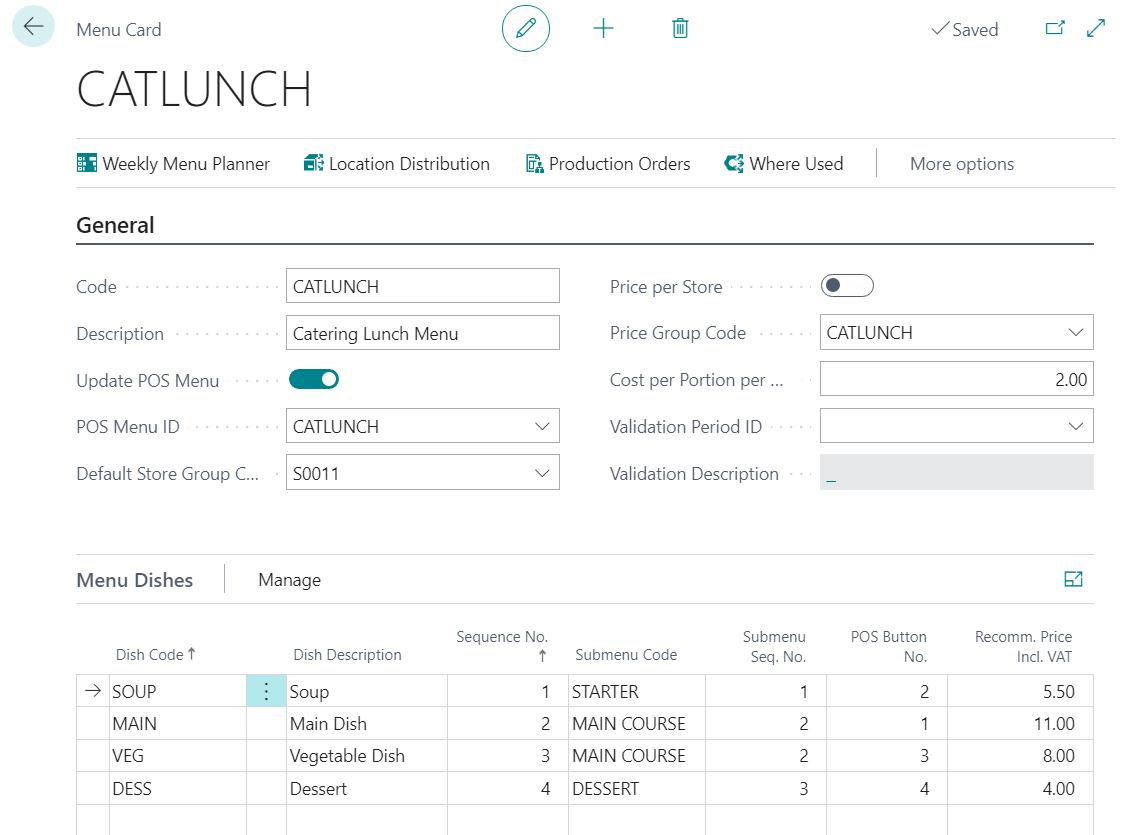This screenshot has width=1122, height=835.
Task: Click the Cost per Portion field
Action: (957, 379)
